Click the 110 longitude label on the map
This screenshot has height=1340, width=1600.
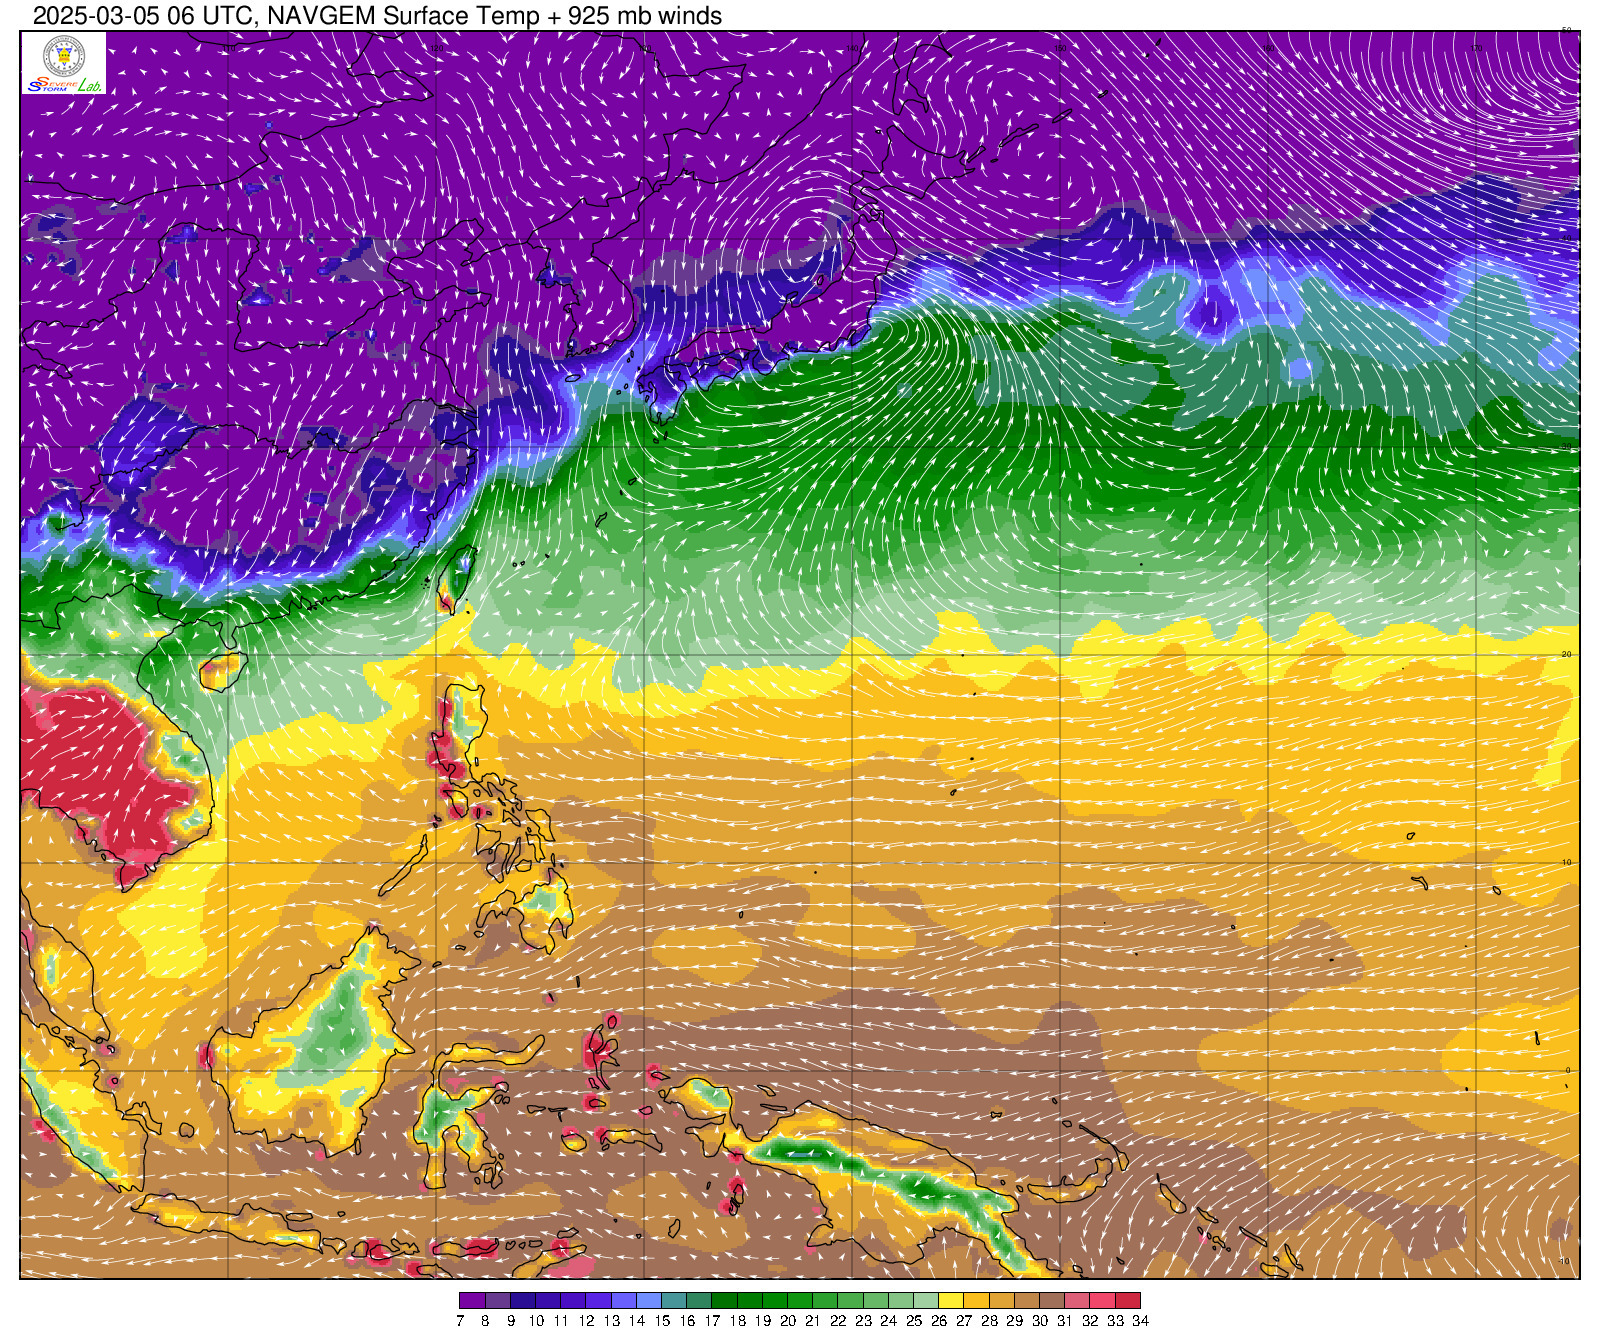tap(228, 47)
